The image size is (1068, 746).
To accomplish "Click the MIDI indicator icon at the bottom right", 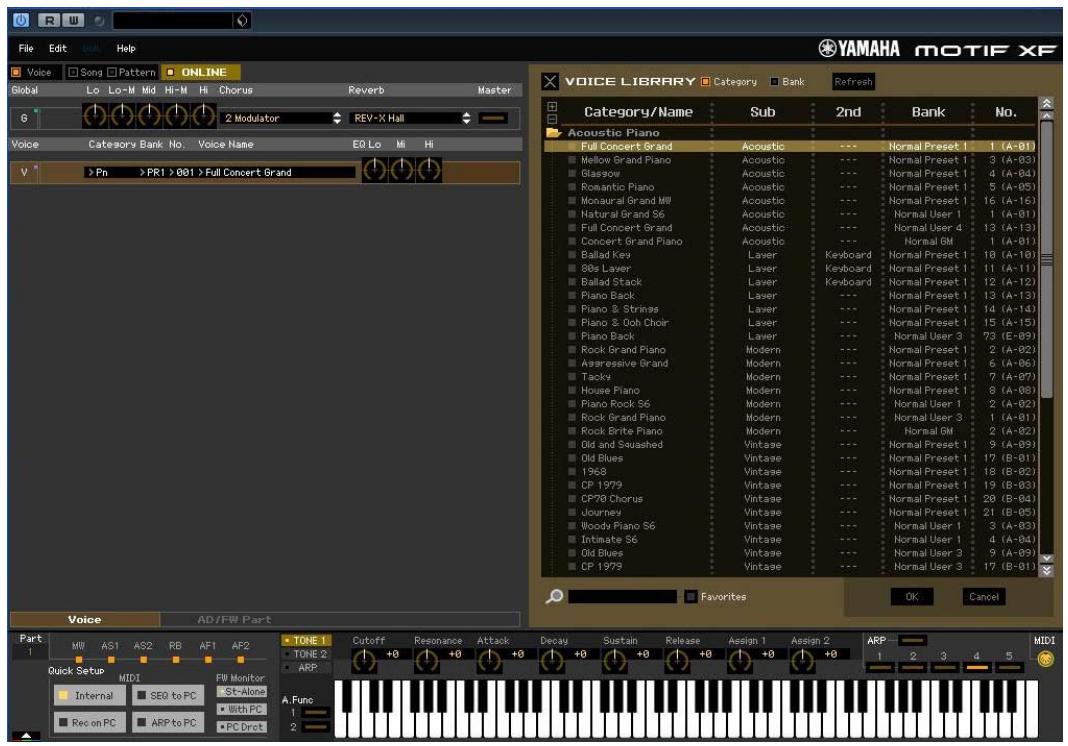I will pos(1045,659).
